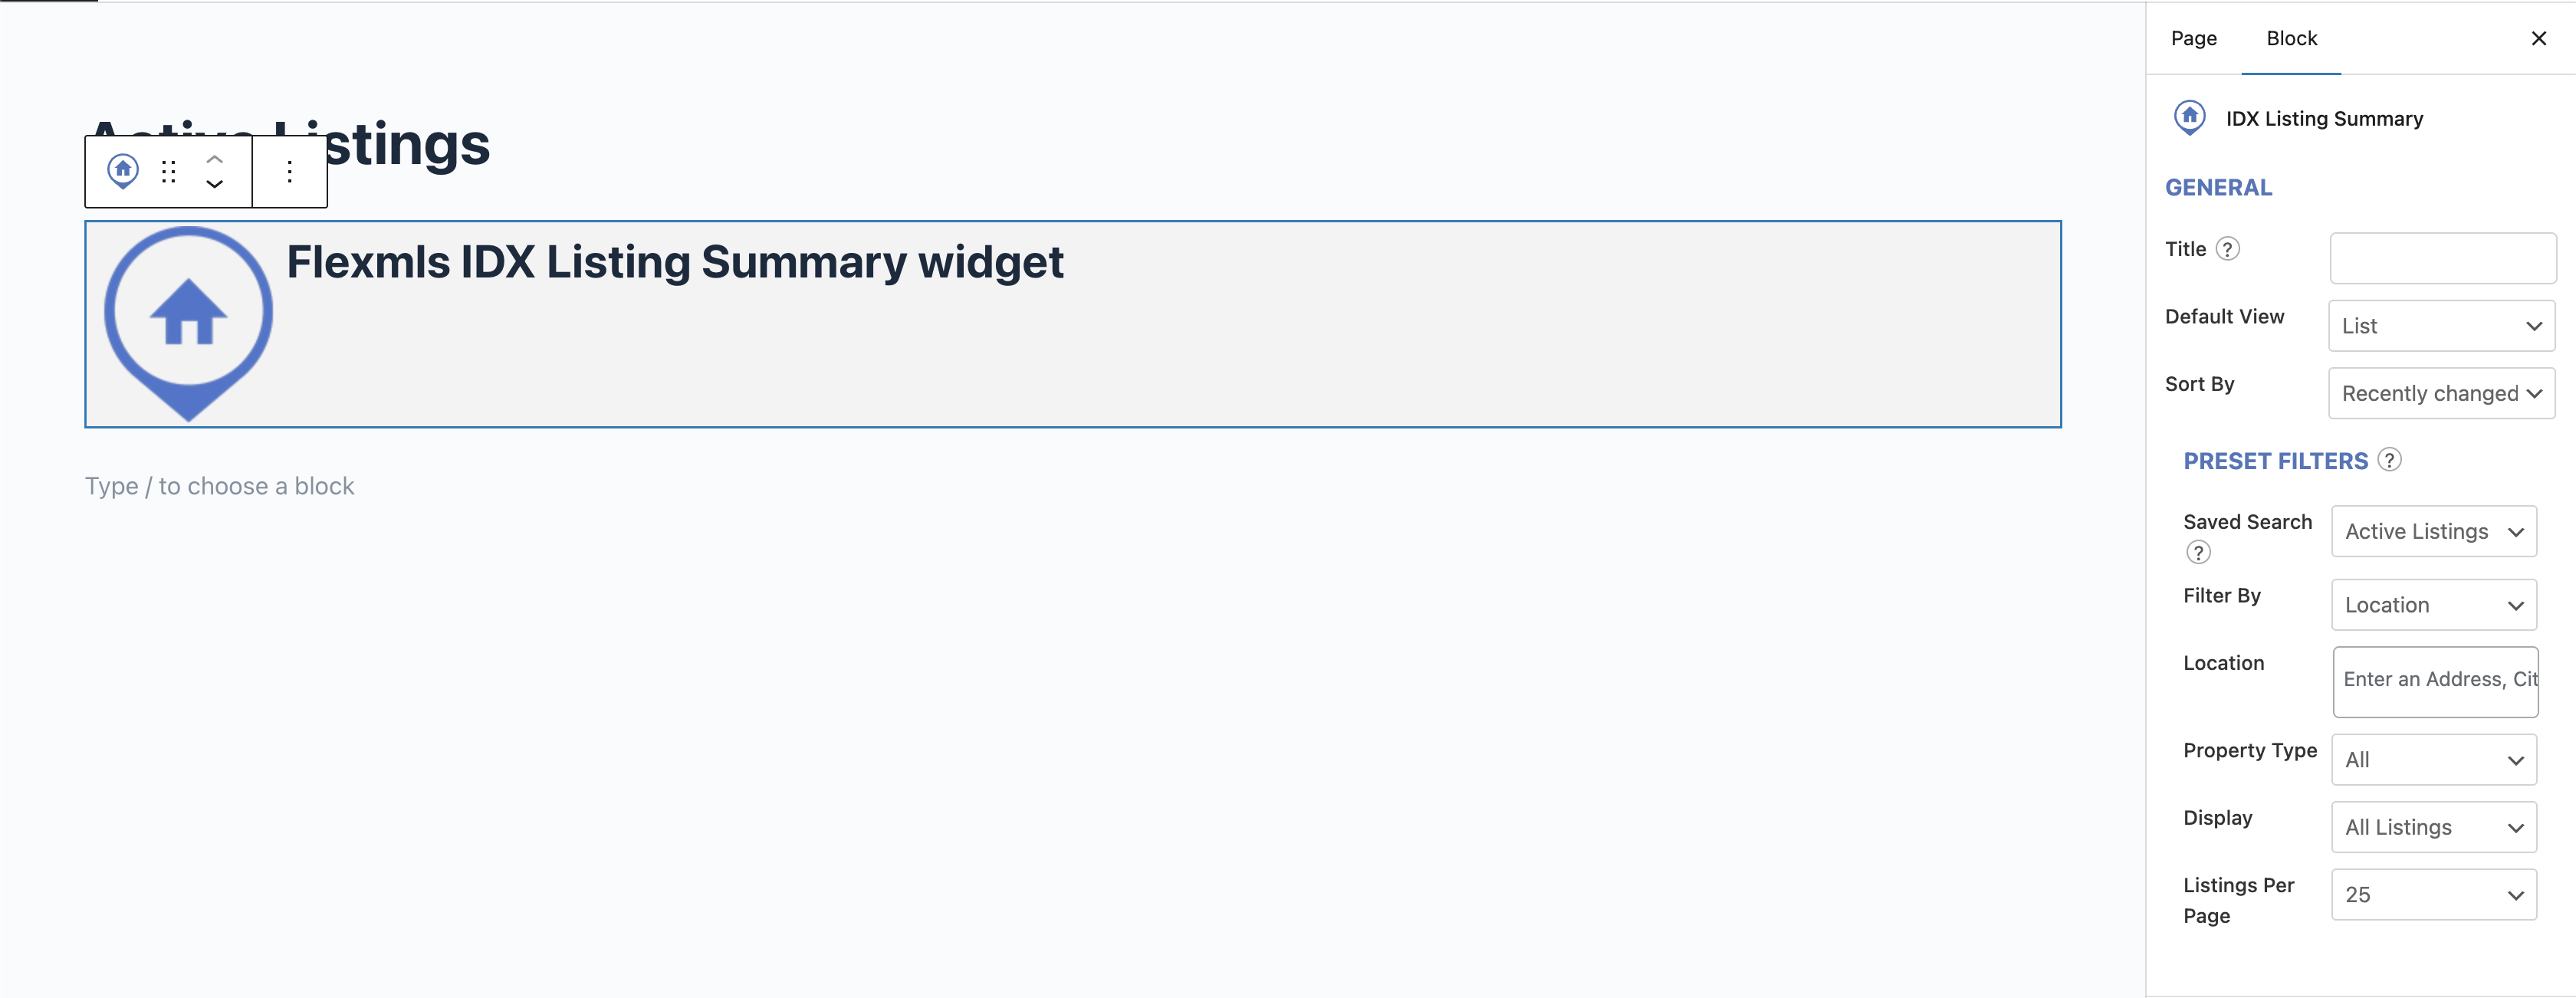This screenshot has width=2576, height=998.
Task: Switch to the Page tab
Action: 2193,39
